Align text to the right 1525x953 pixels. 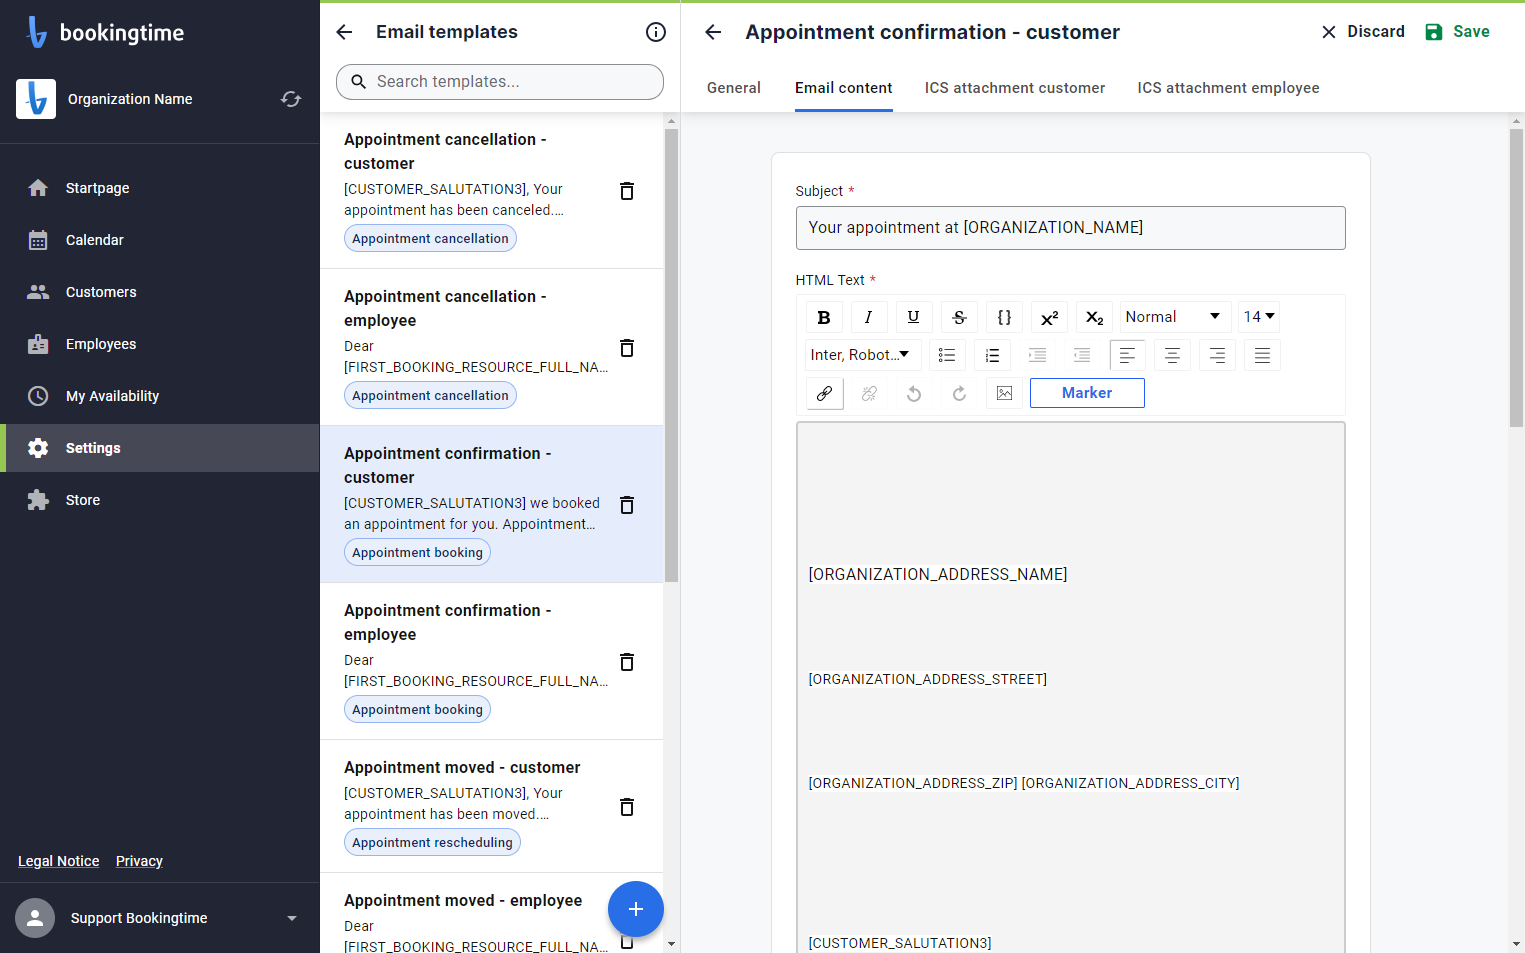tap(1217, 355)
